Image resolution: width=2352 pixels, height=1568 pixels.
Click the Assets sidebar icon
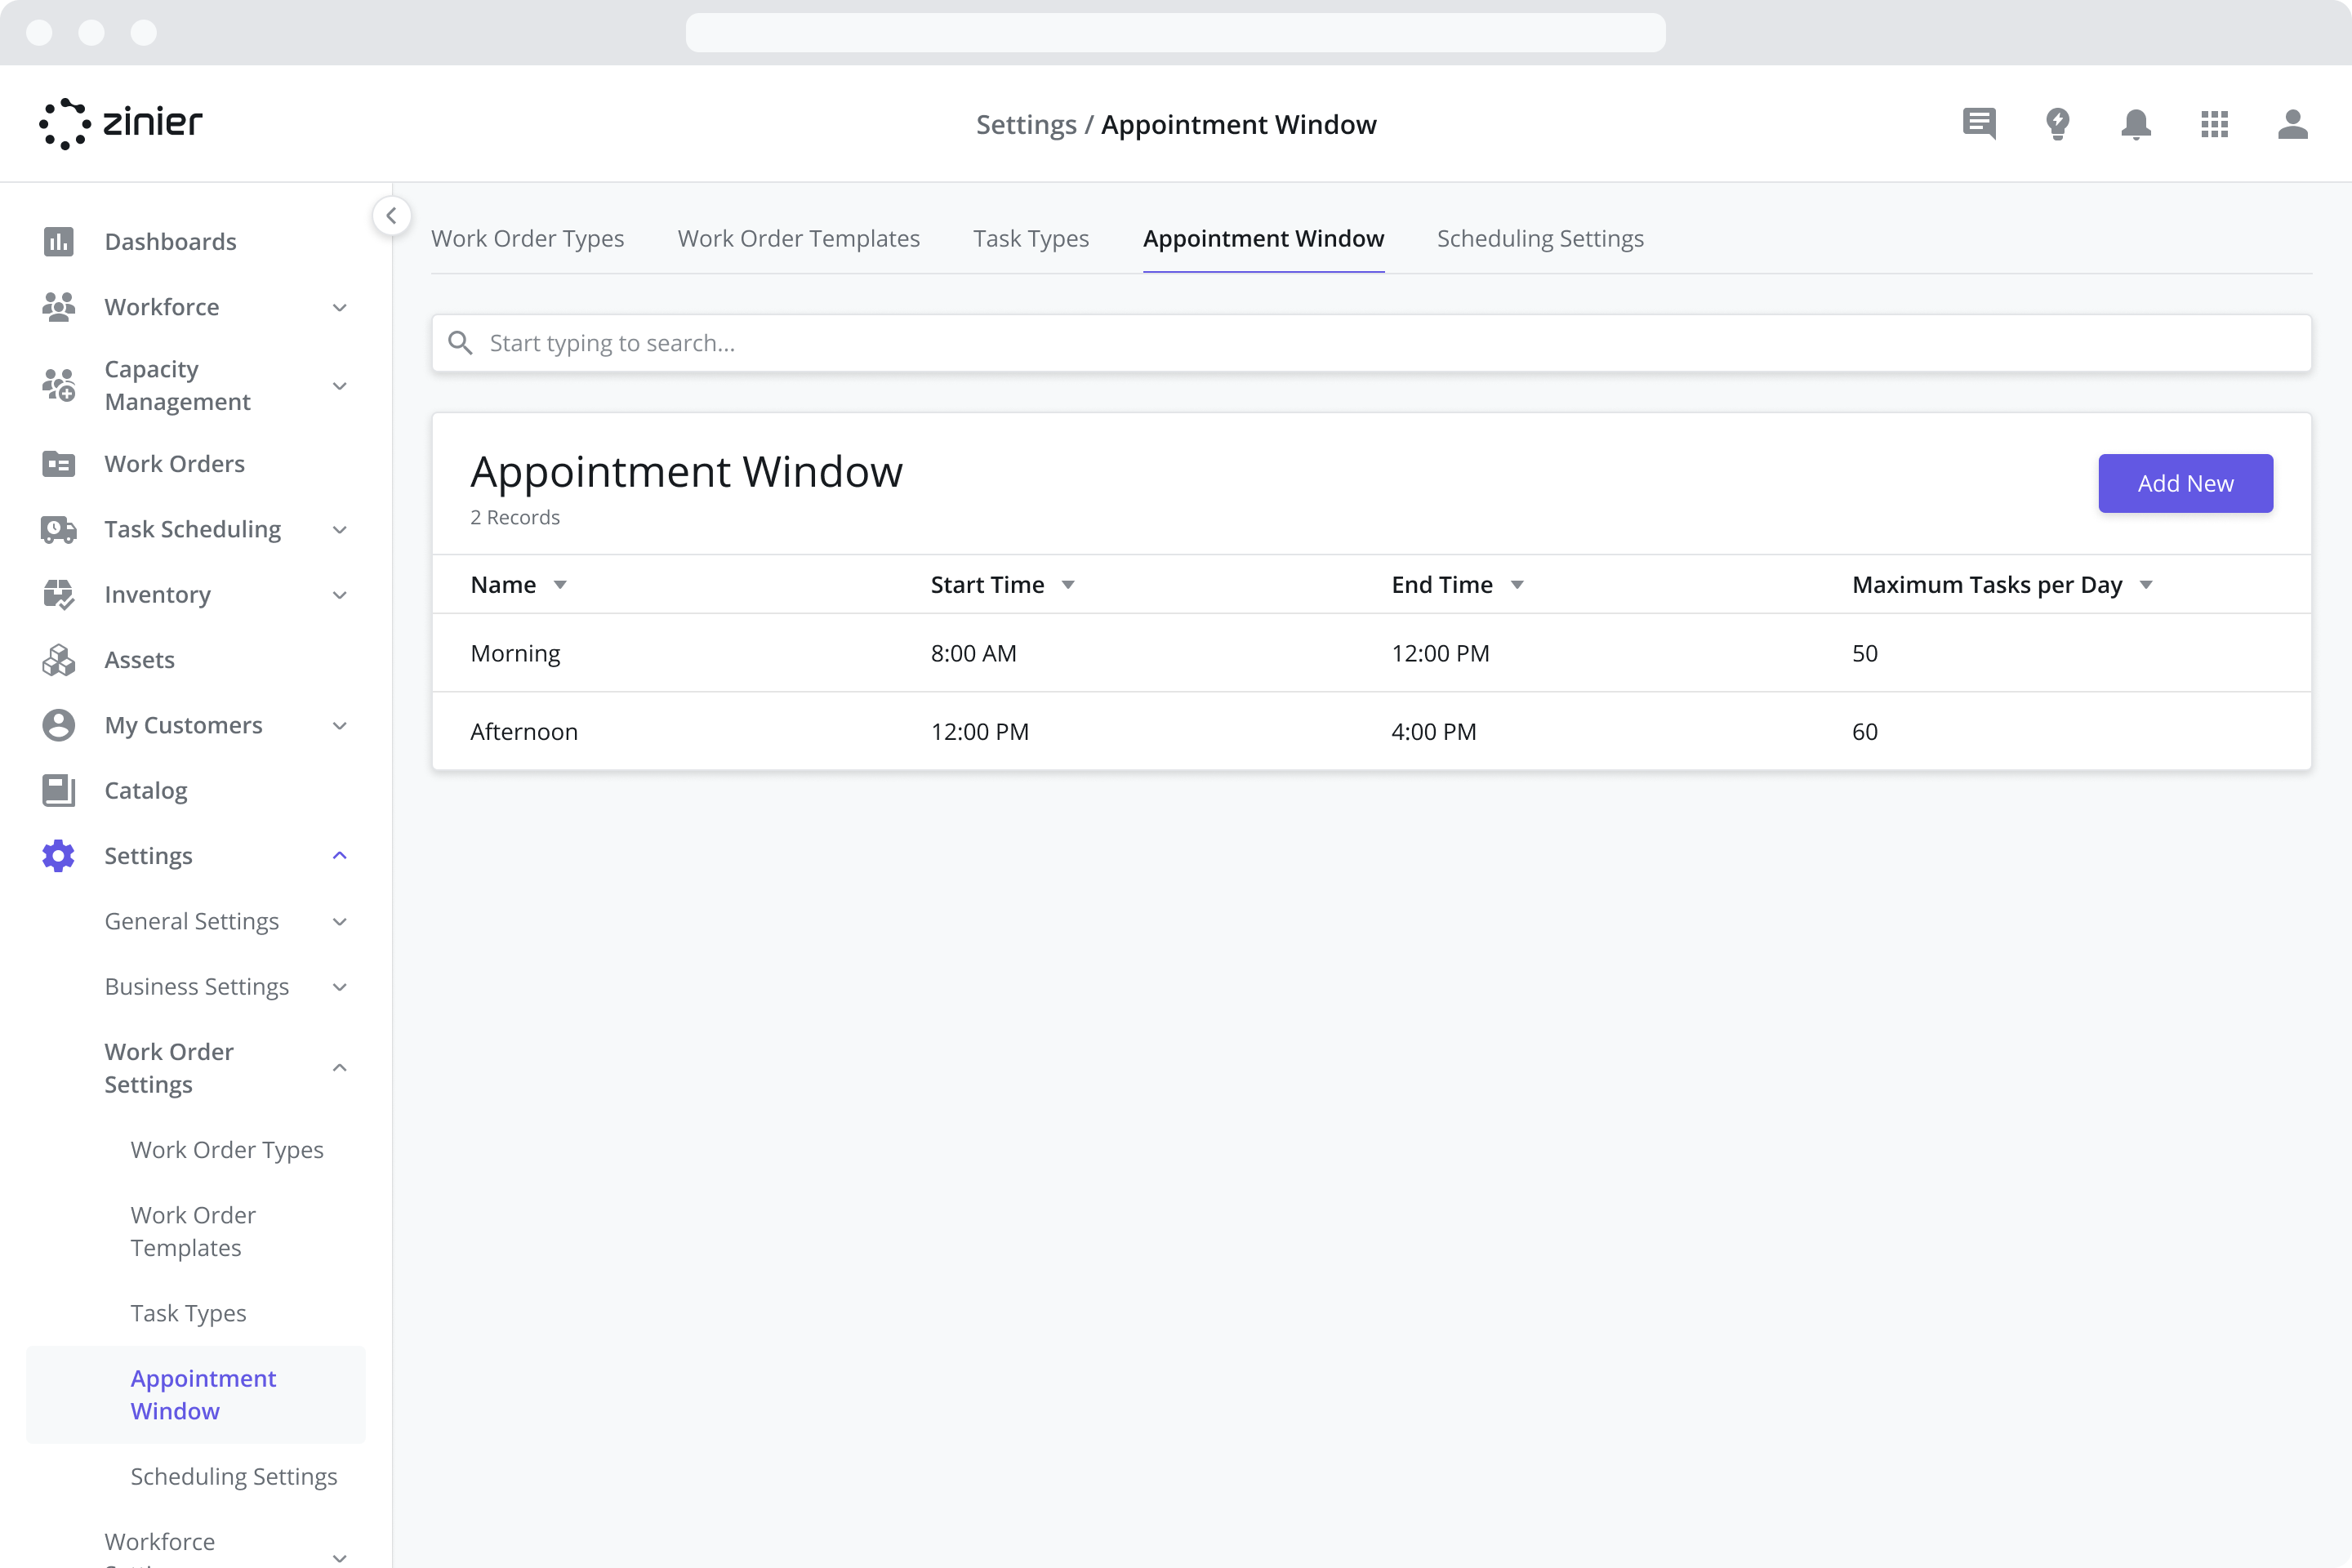59,659
